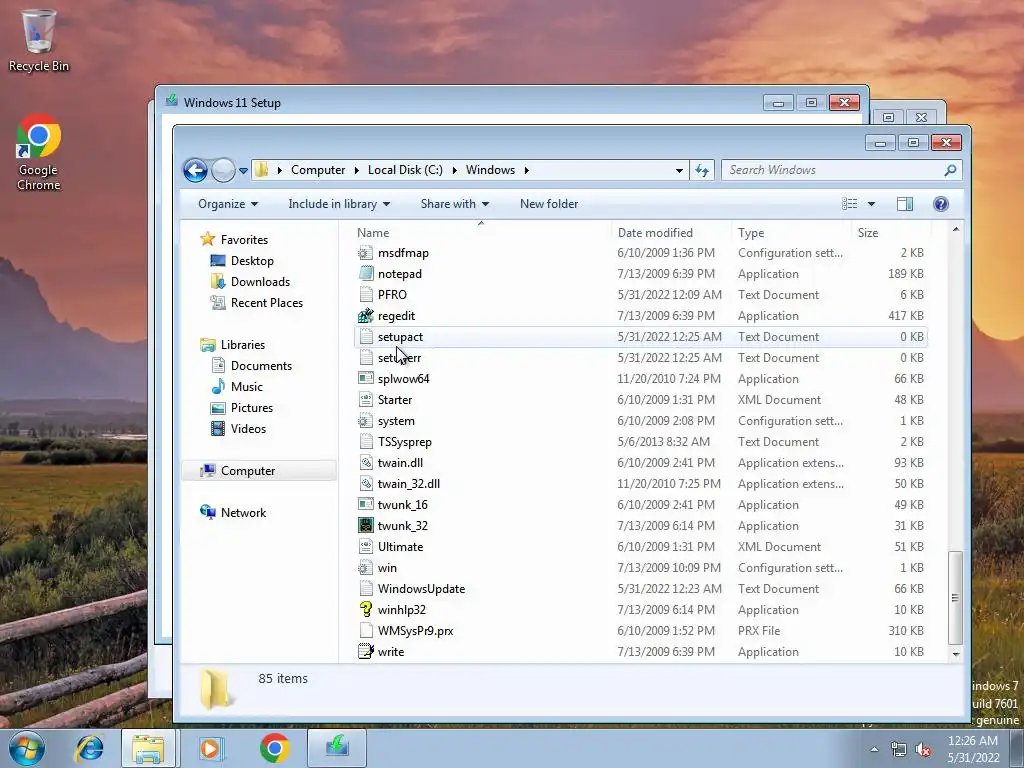1024x768 pixels.
Task: Open Desktop in the navigation pane
Action: 252,261
